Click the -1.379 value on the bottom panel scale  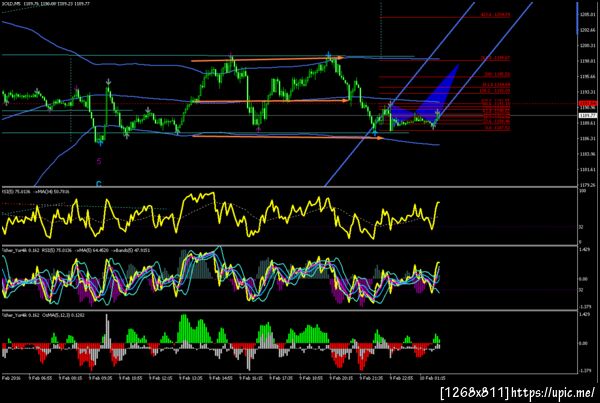point(584,370)
